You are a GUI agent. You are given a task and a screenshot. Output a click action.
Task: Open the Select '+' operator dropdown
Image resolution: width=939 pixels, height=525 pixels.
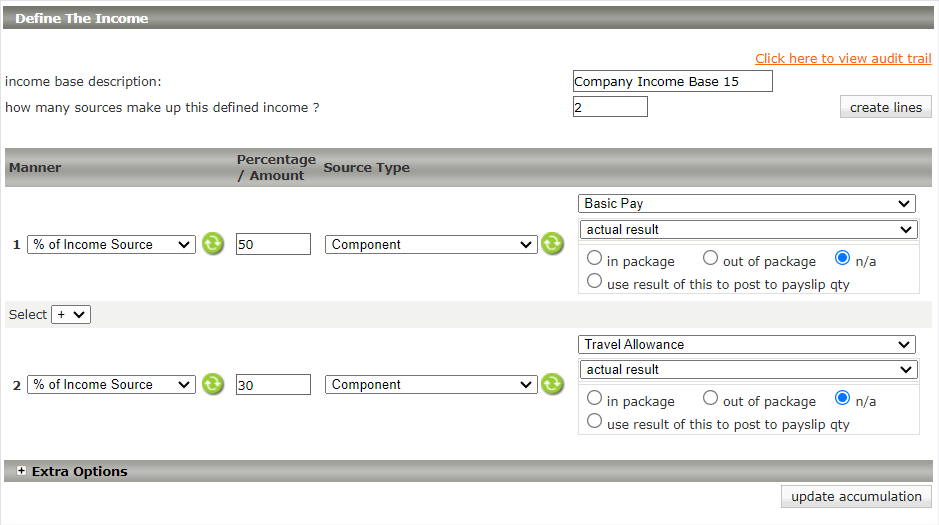(71, 314)
